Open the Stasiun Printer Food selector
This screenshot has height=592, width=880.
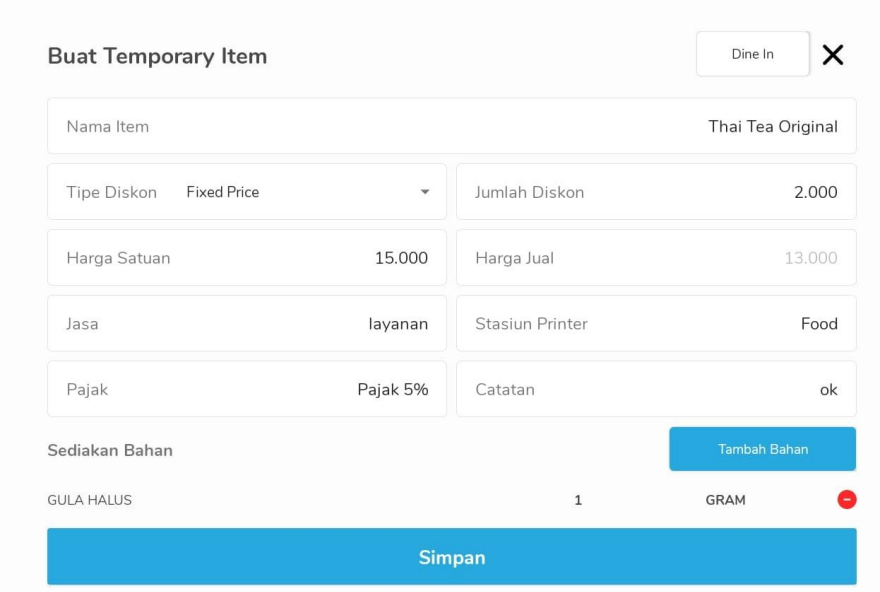click(656, 323)
